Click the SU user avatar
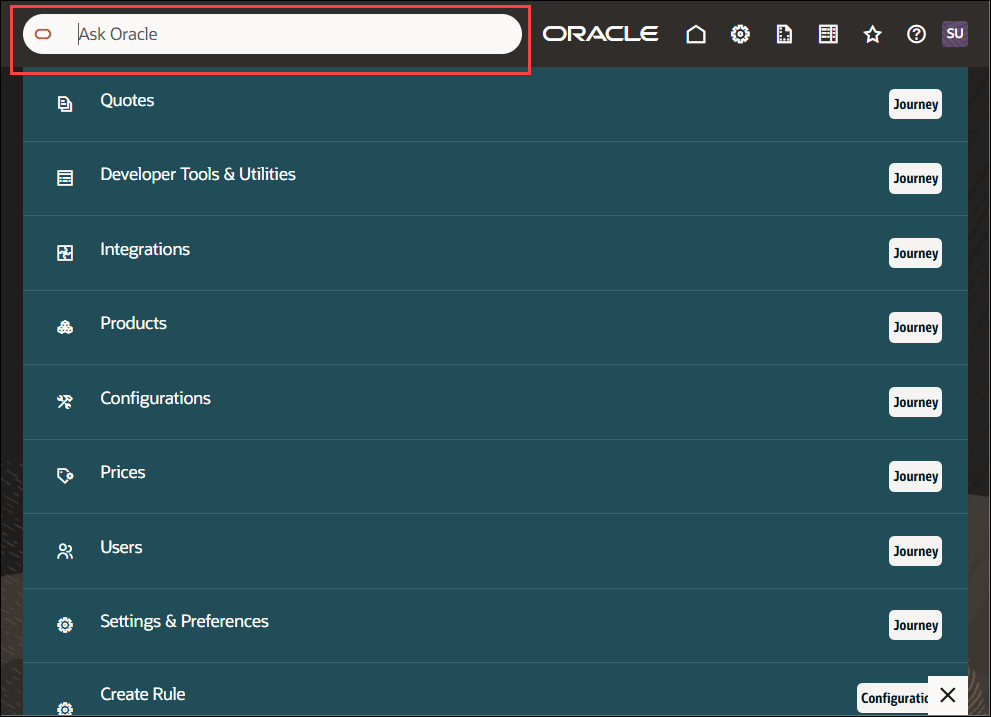The image size is (991, 717). pyautogui.click(x=955, y=33)
